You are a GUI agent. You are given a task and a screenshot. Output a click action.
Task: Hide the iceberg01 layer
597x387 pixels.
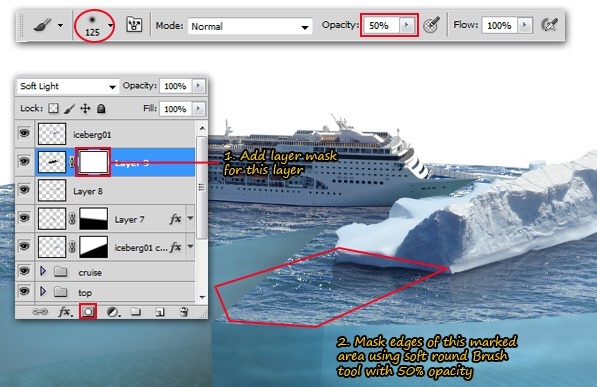tap(24, 133)
